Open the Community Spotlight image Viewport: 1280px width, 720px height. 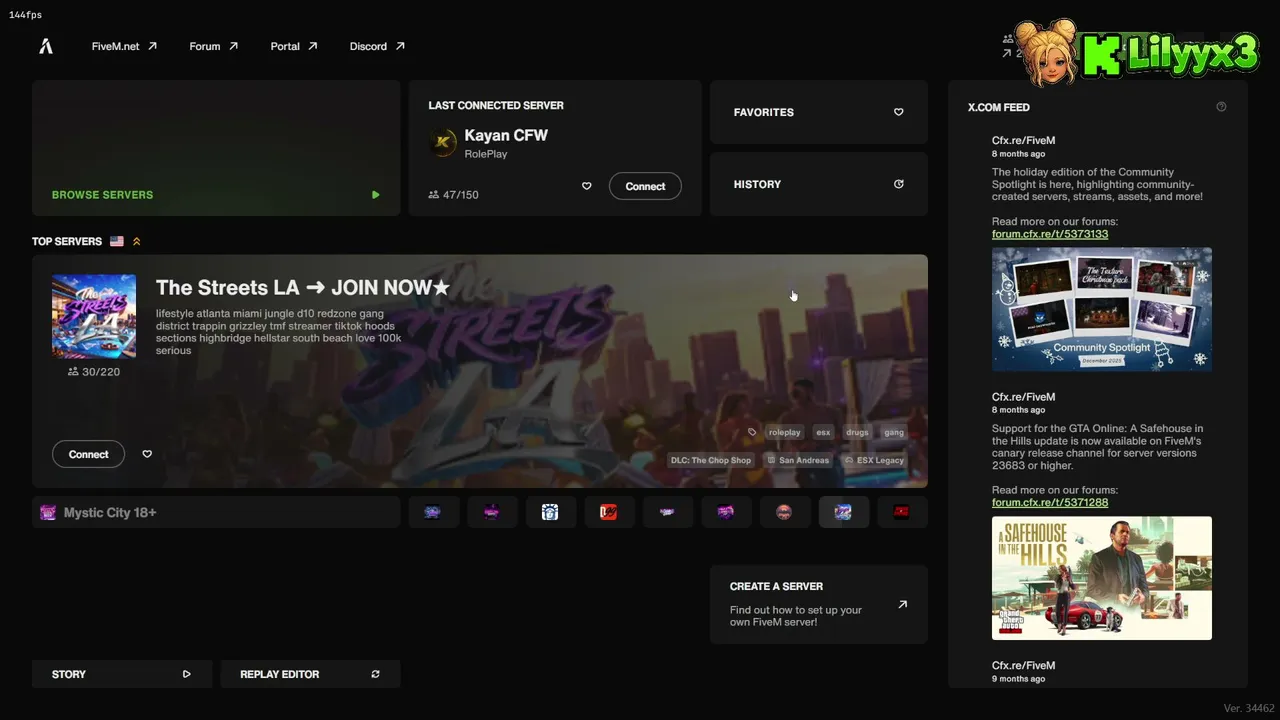1102,310
